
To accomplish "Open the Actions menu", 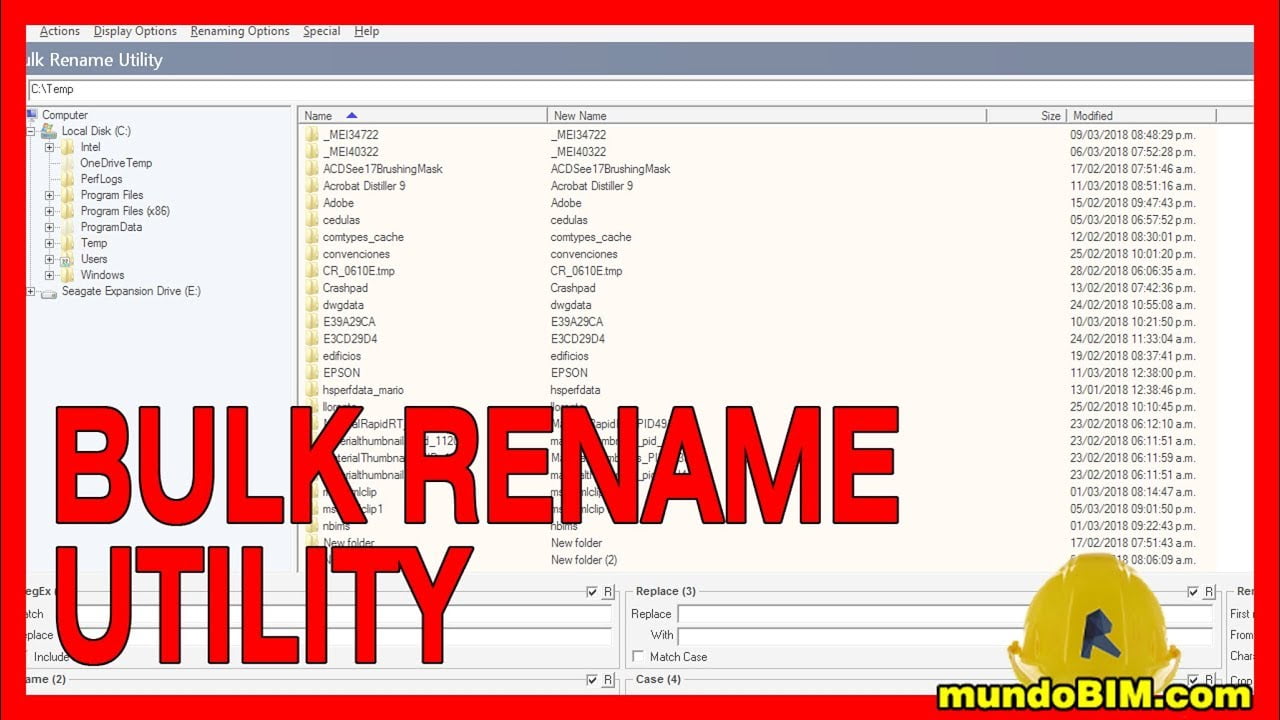I will (59, 31).
